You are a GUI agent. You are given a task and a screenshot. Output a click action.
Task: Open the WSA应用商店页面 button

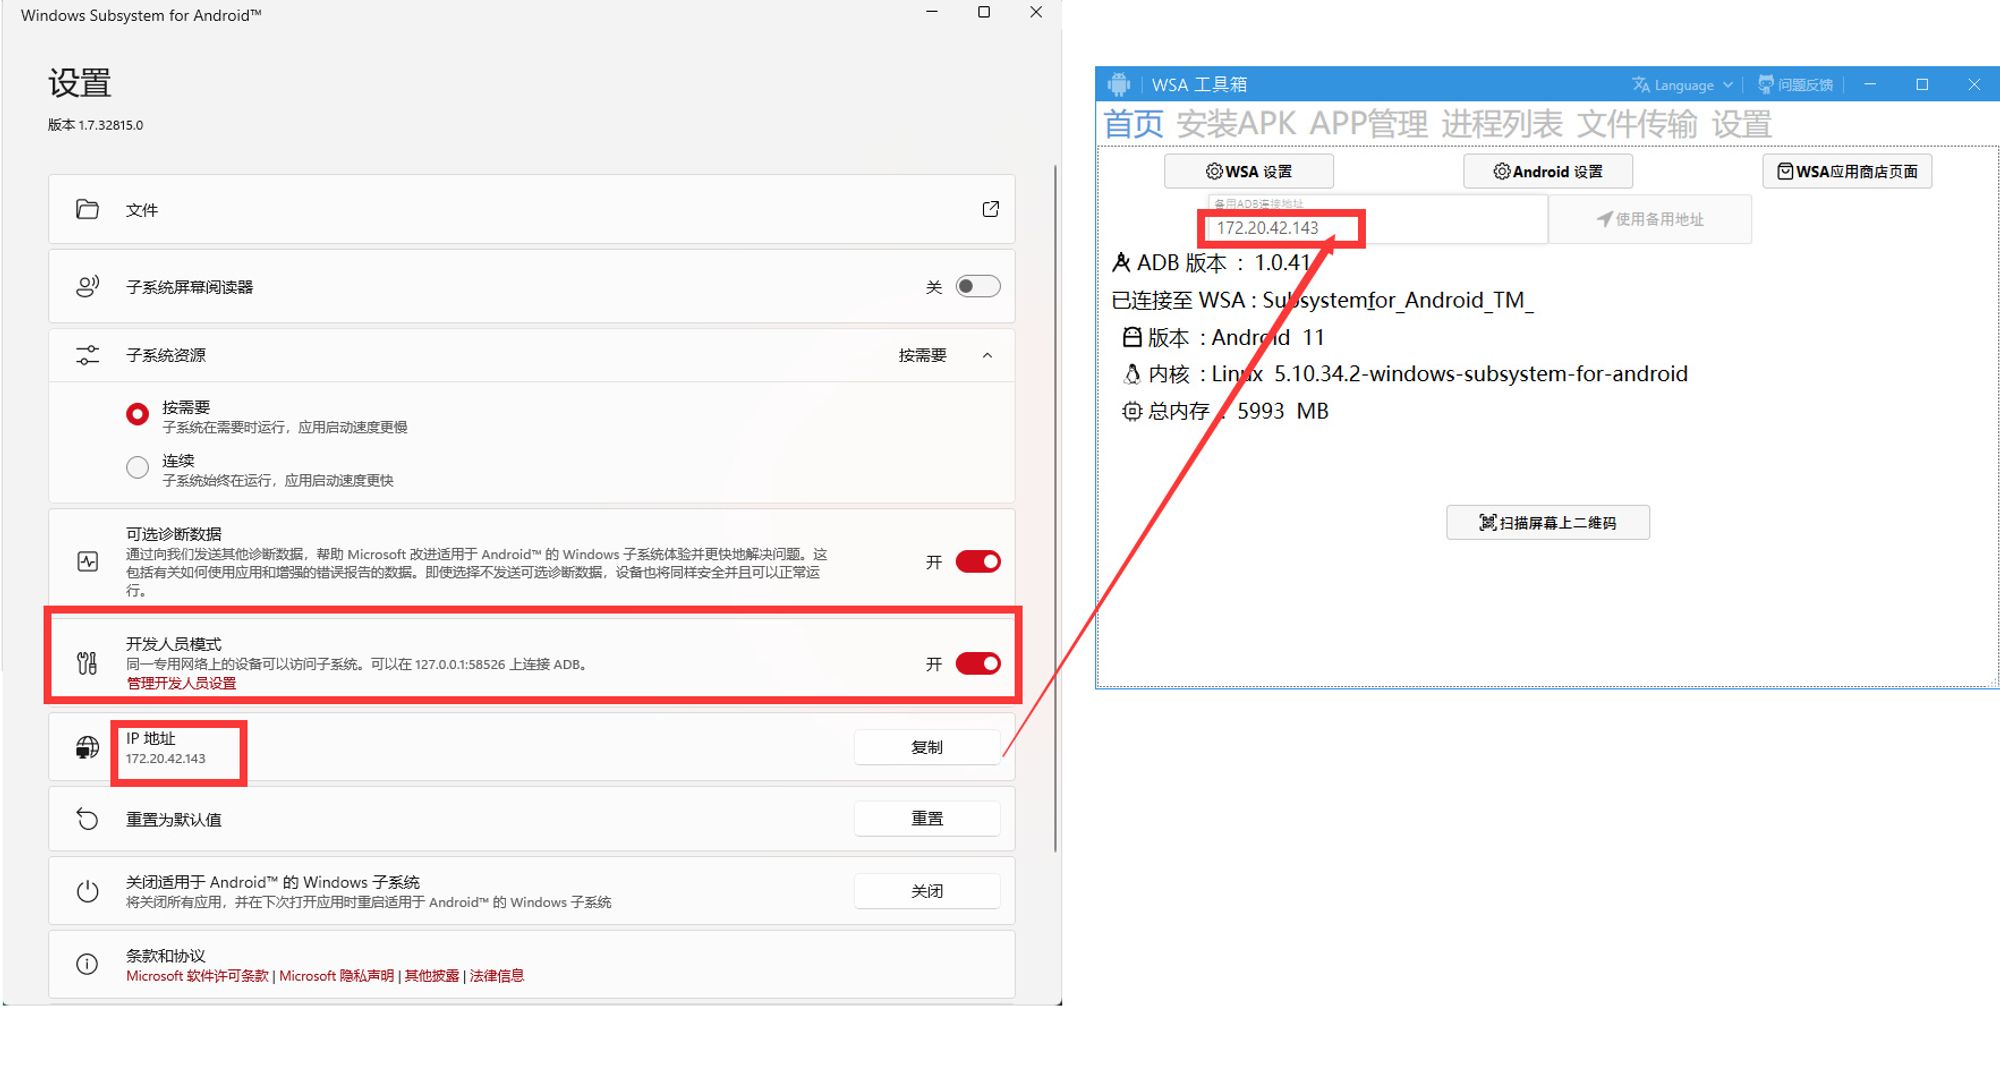(1847, 171)
